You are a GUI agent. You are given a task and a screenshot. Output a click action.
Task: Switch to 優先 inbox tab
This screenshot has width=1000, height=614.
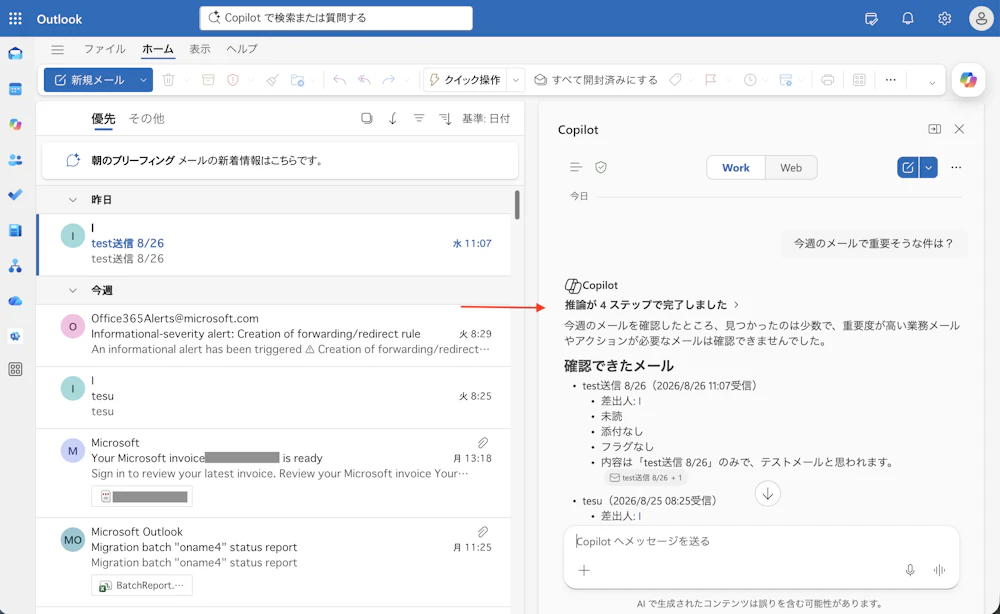point(103,119)
